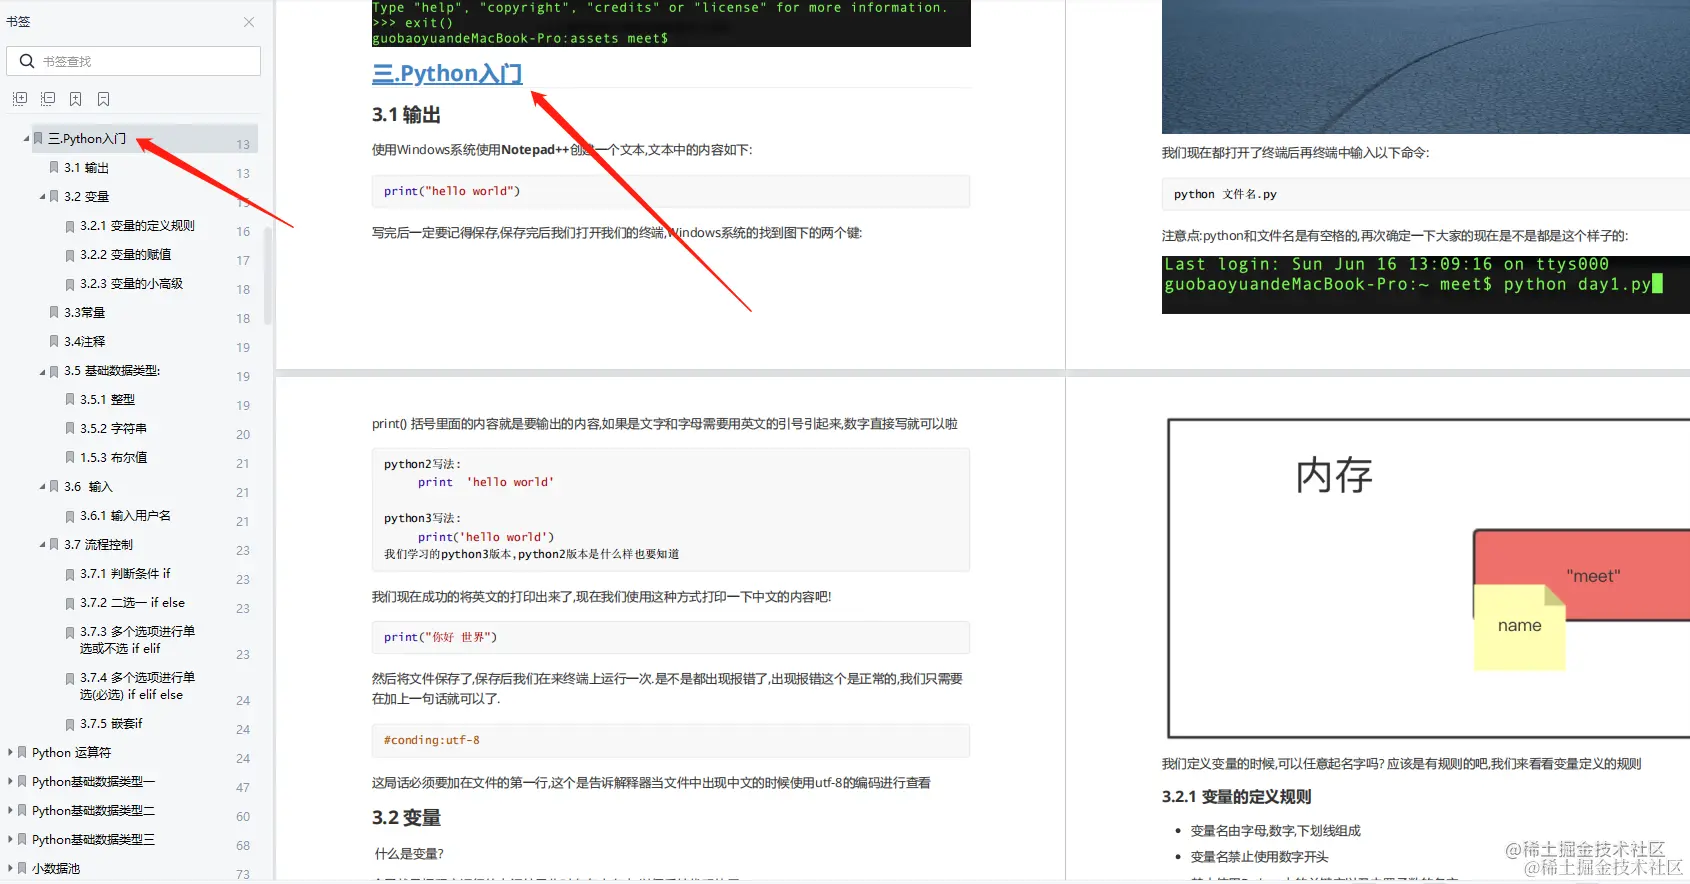Expand the 小数据池 bookmark node

[10, 869]
